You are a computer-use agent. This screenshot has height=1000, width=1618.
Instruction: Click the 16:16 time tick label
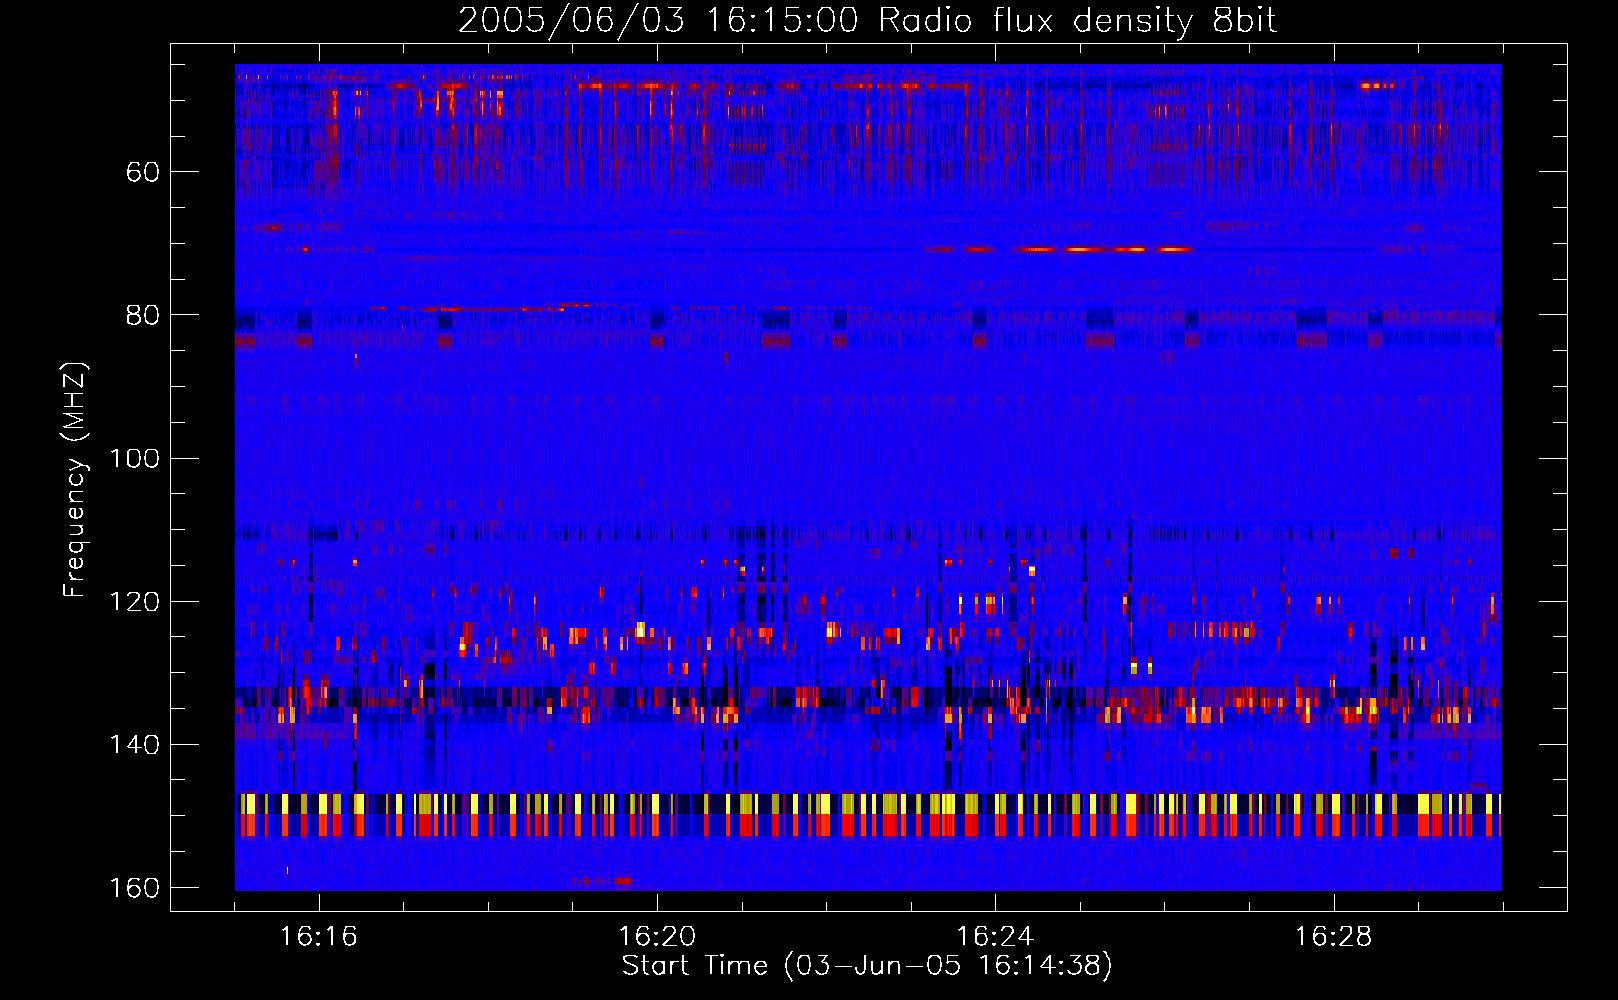coord(319,937)
